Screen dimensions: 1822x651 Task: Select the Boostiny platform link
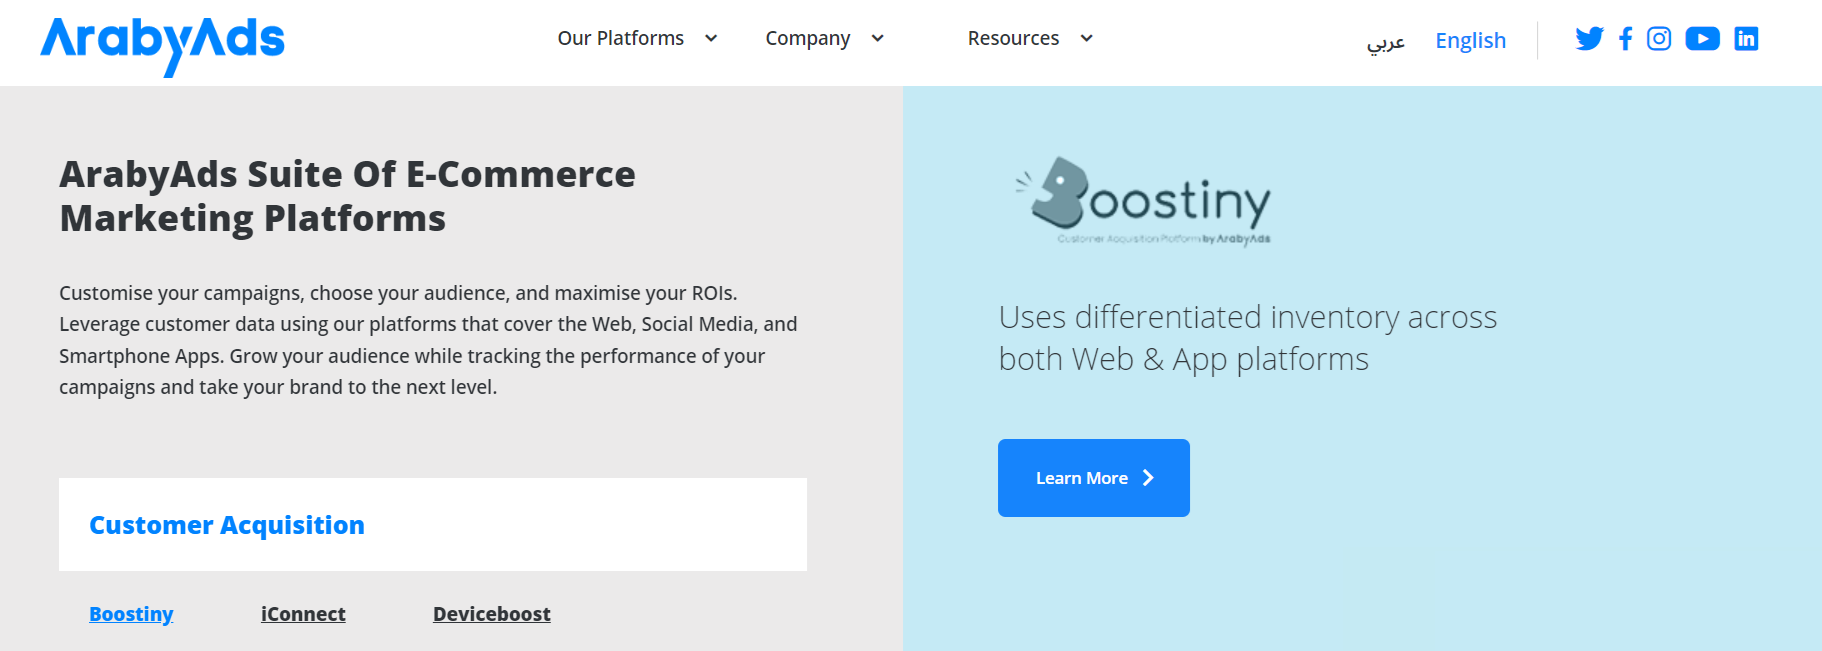point(131,614)
